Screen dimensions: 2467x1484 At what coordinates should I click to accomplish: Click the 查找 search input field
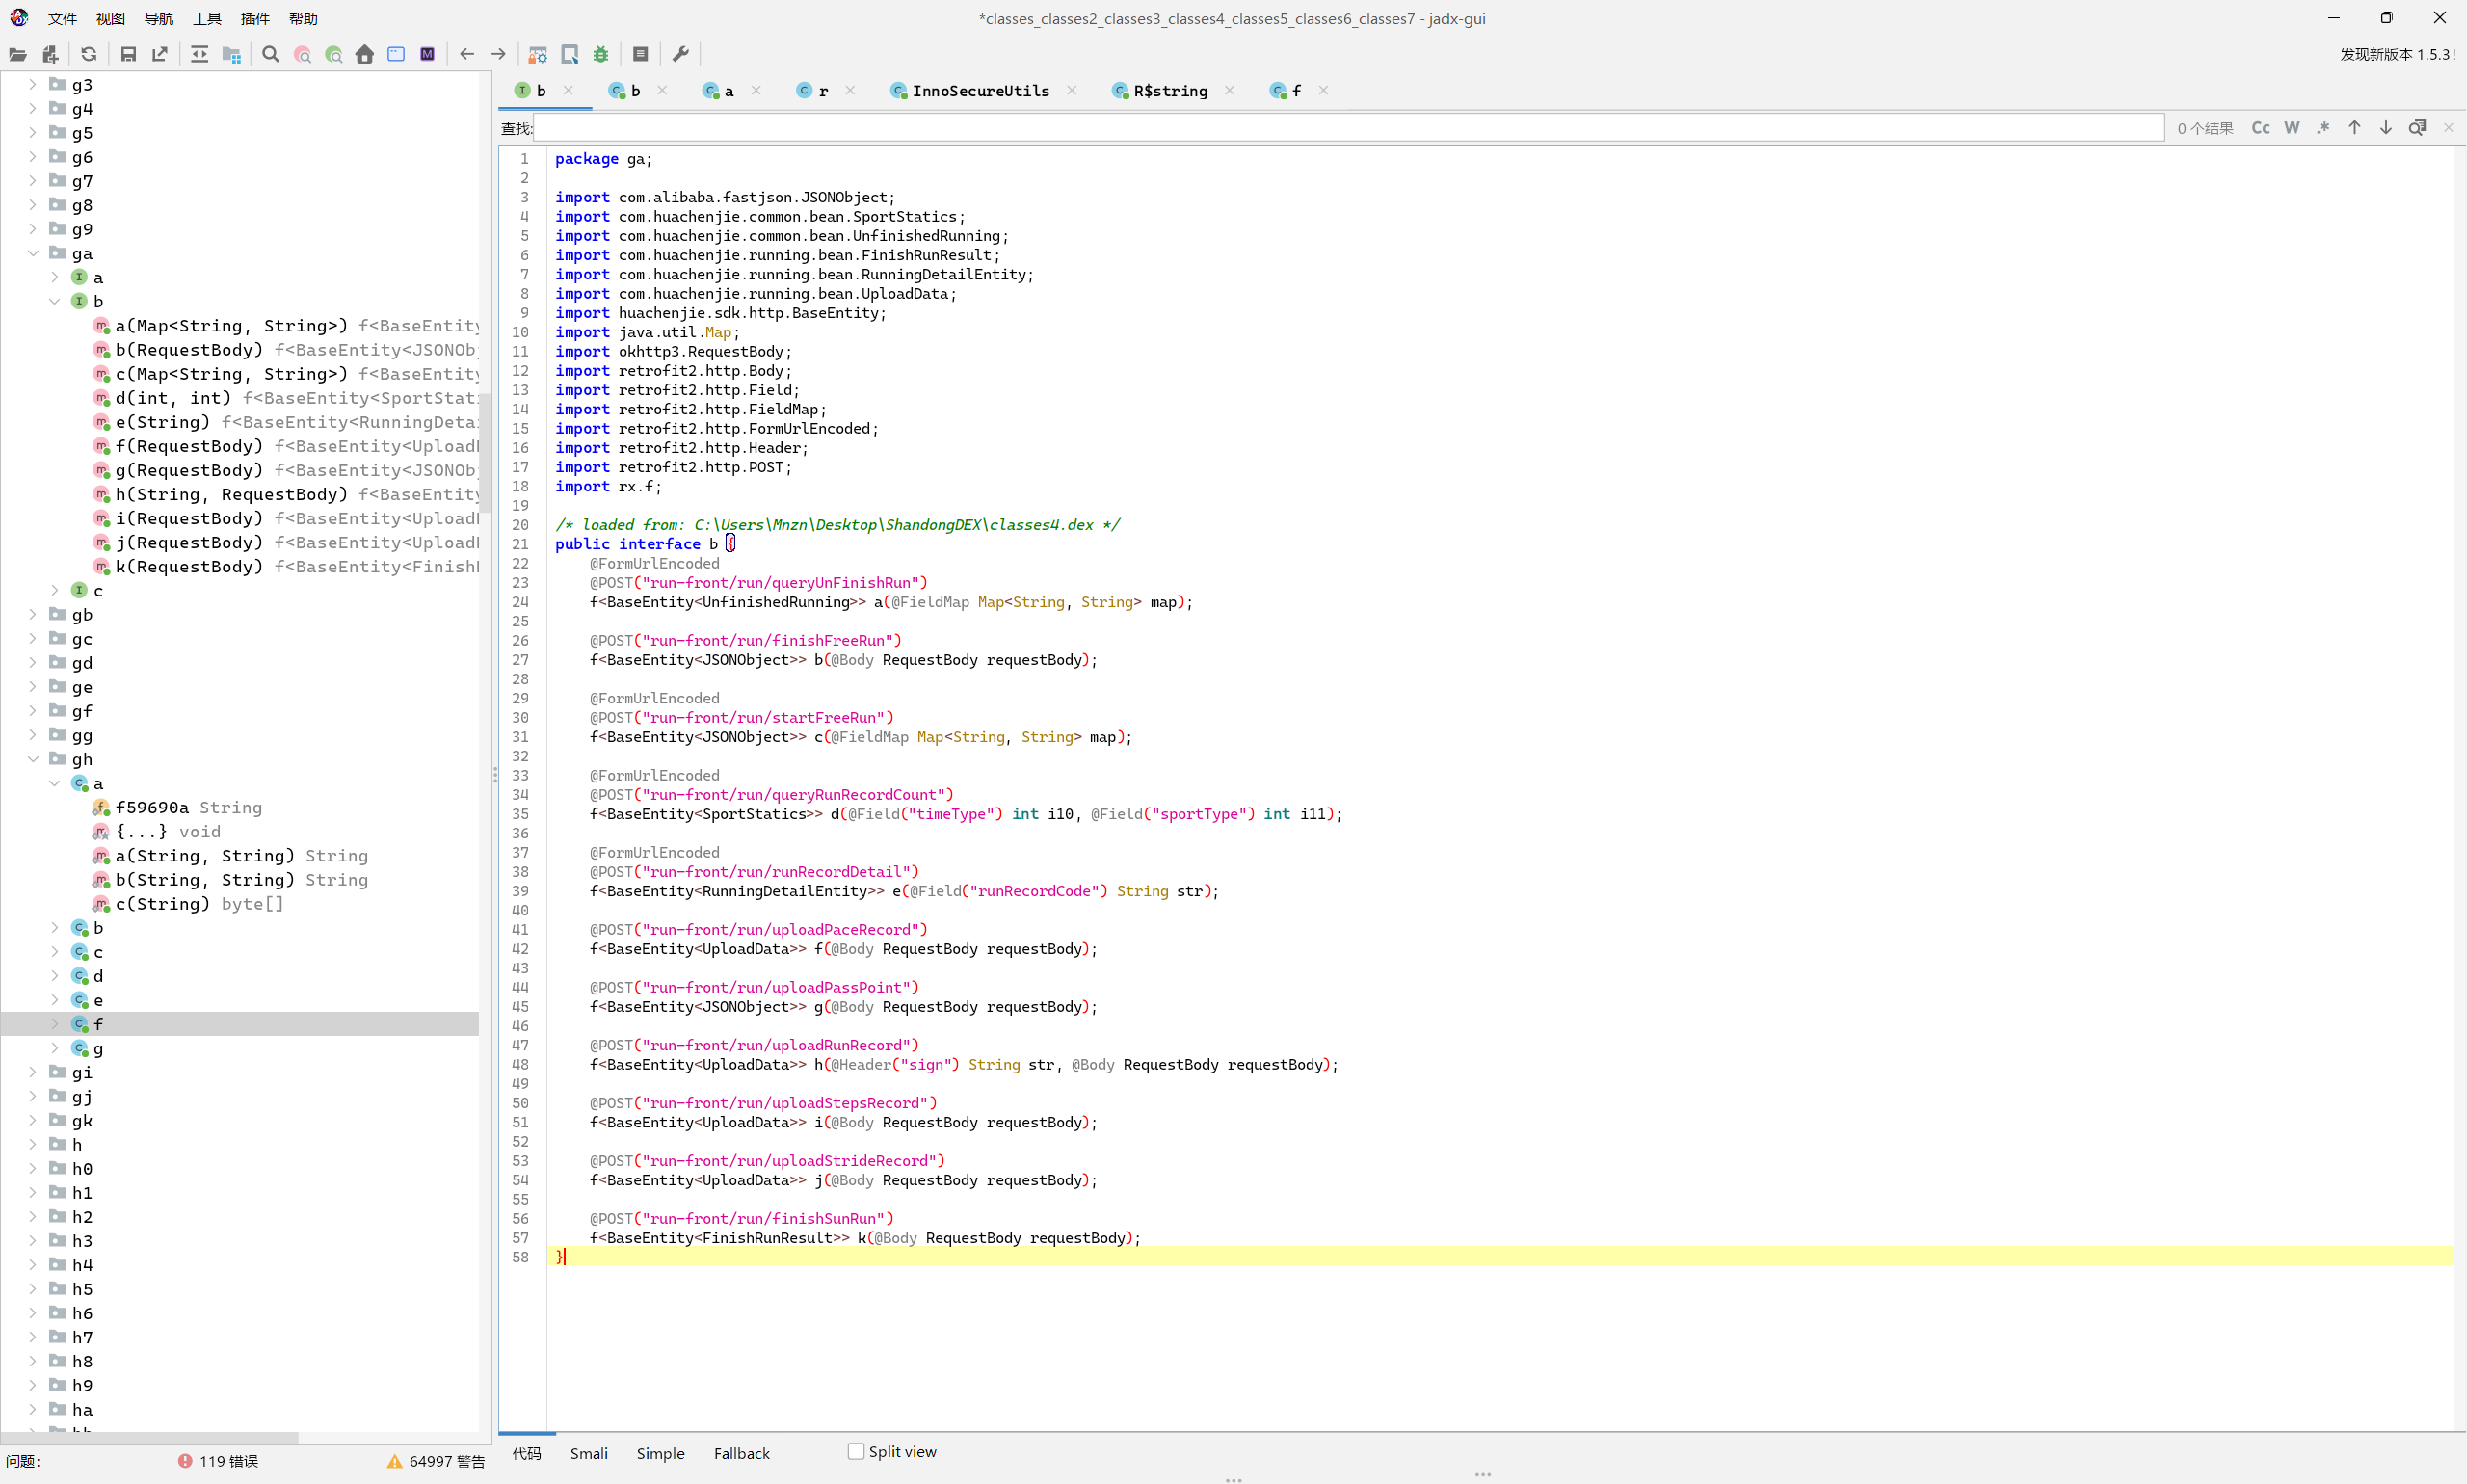[1348, 127]
